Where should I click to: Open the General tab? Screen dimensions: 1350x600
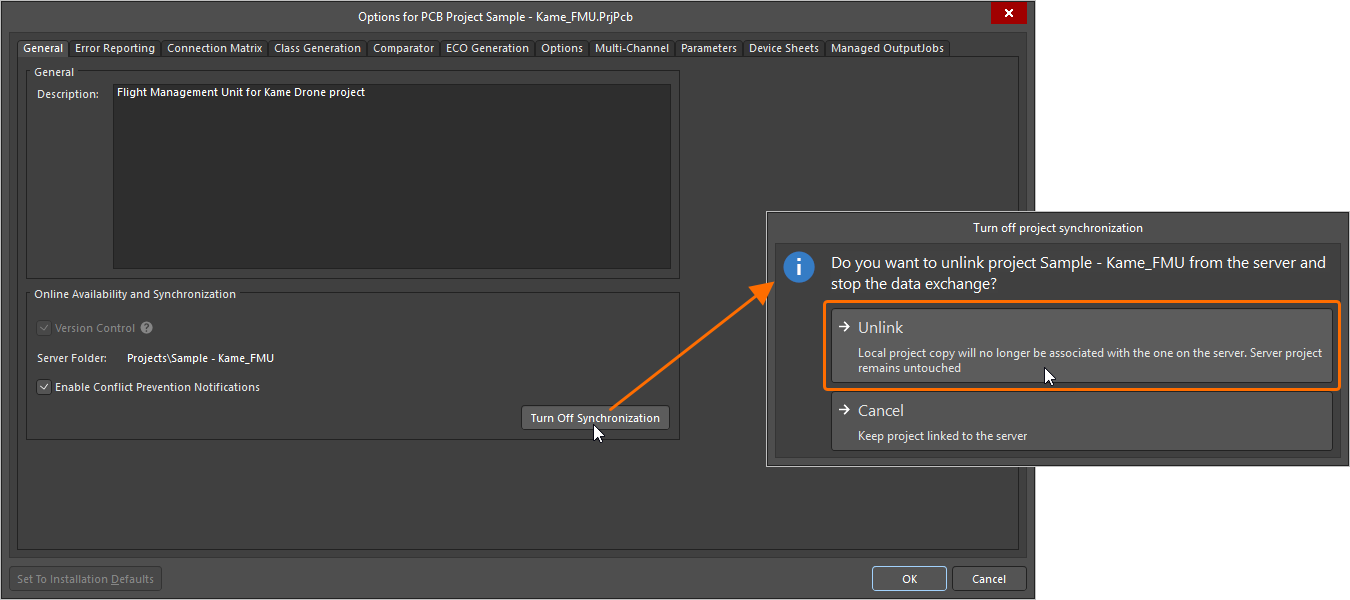pyautogui.click(x=43, y=48)
